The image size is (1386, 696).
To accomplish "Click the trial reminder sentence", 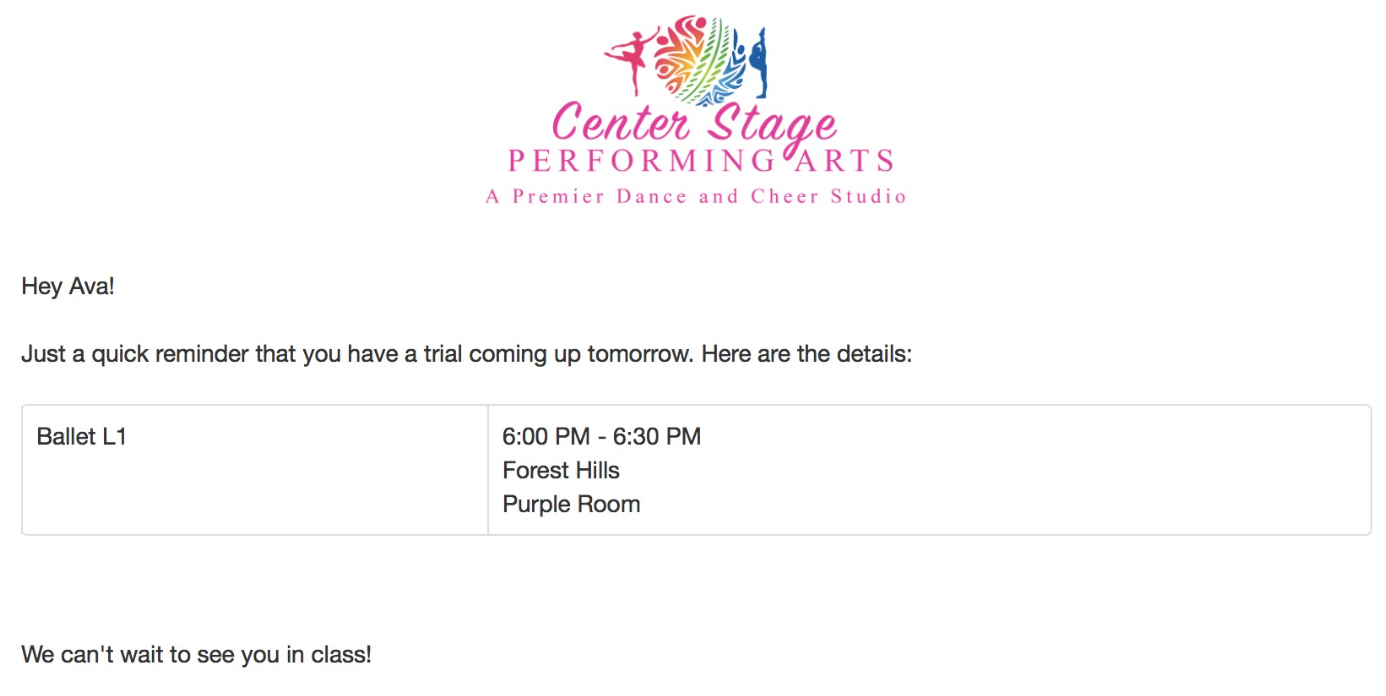I will (467, 355).
